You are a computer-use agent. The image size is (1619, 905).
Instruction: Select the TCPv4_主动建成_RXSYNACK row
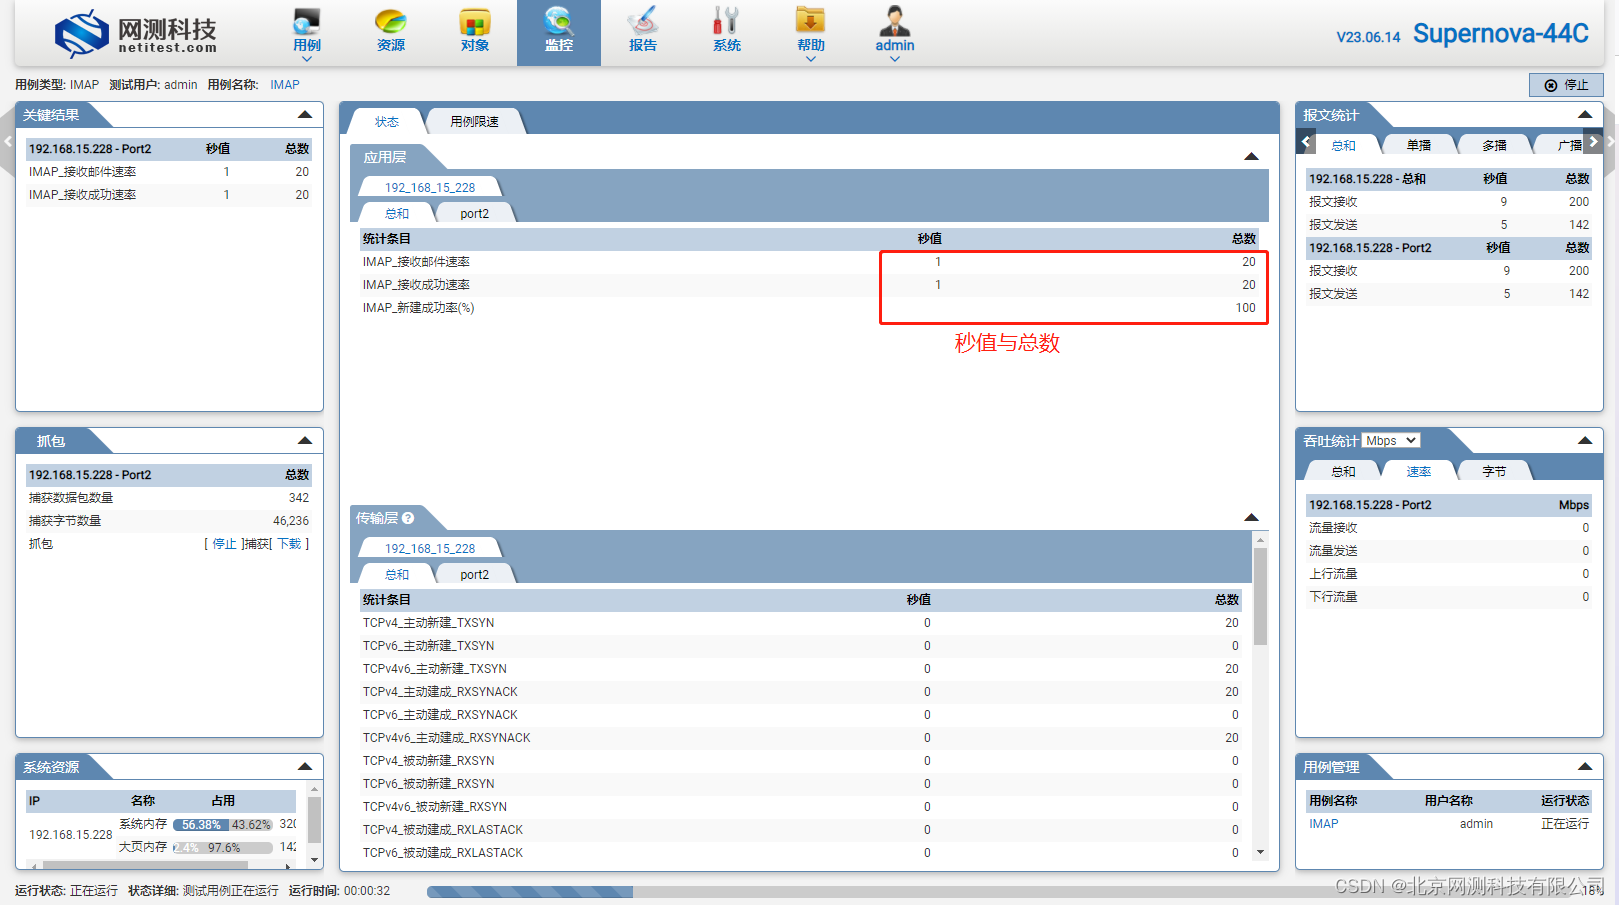pos(800,692)
